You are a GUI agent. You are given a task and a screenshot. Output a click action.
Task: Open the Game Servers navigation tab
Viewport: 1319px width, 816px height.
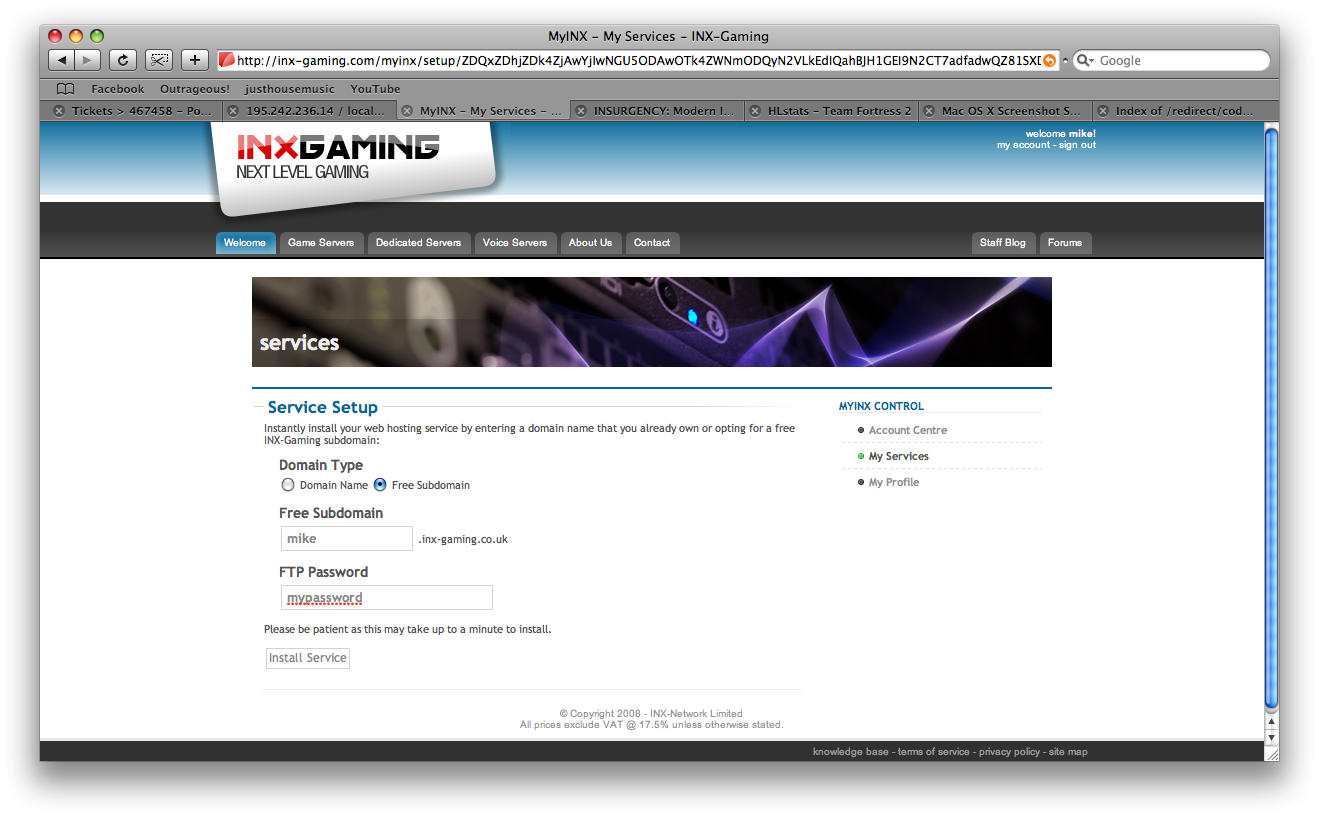(x=321, y=243)
